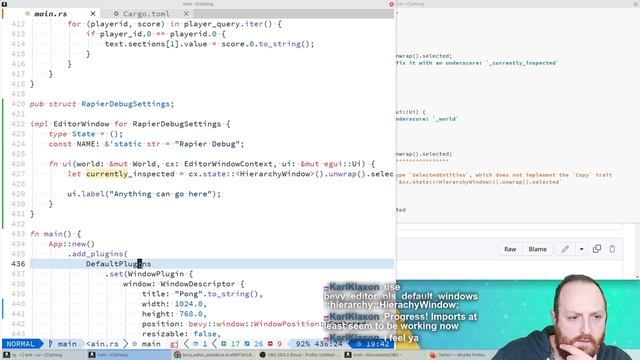The height and width of the screenshot is (360, 640).
Task: Click the pencil edit file icon
Action: click(565, 249)
